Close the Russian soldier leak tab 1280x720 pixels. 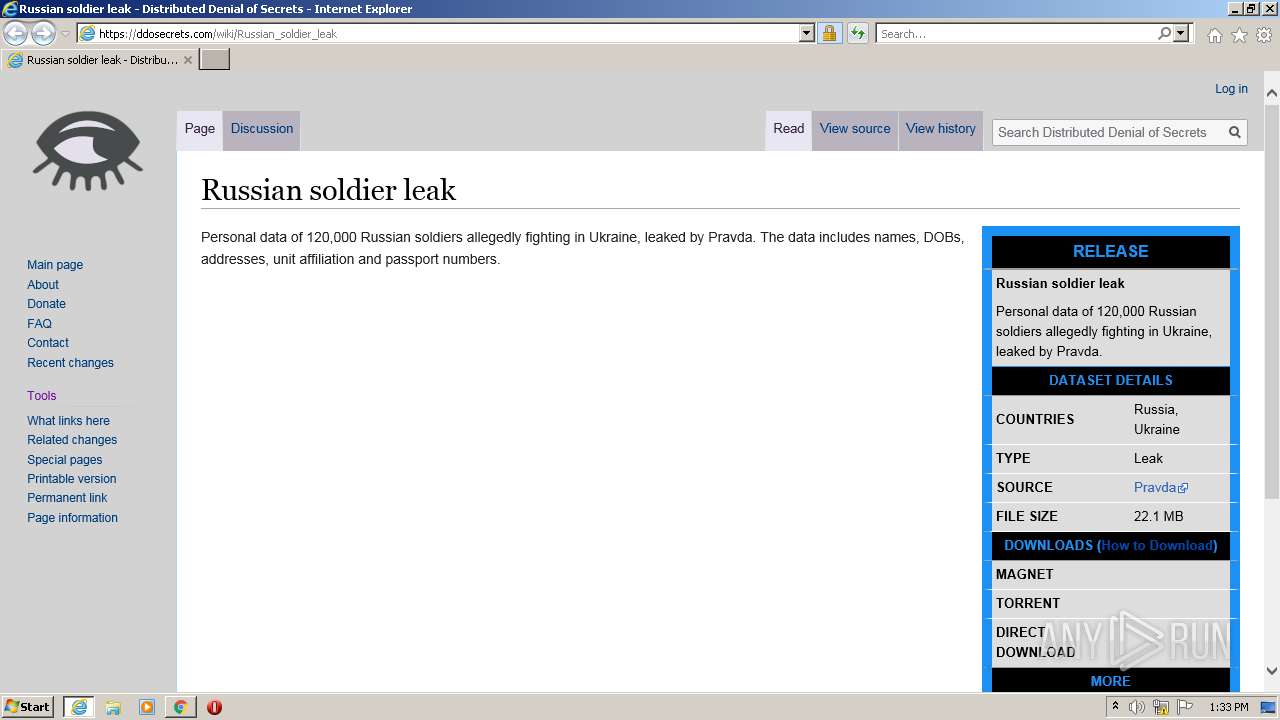pyautogui.click(x=187, y=60)
